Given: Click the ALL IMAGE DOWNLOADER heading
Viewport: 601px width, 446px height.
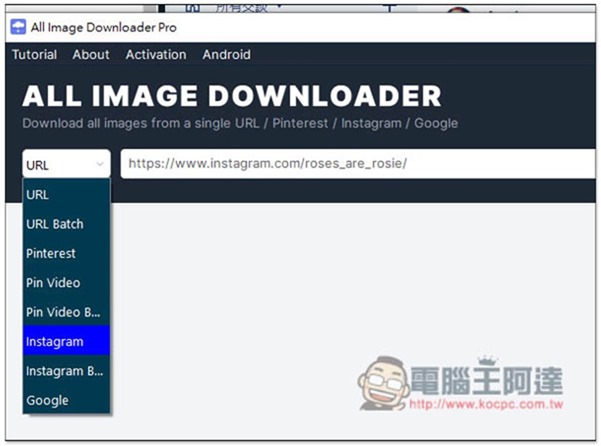Looking at the screenshot, I should point(232,96).
